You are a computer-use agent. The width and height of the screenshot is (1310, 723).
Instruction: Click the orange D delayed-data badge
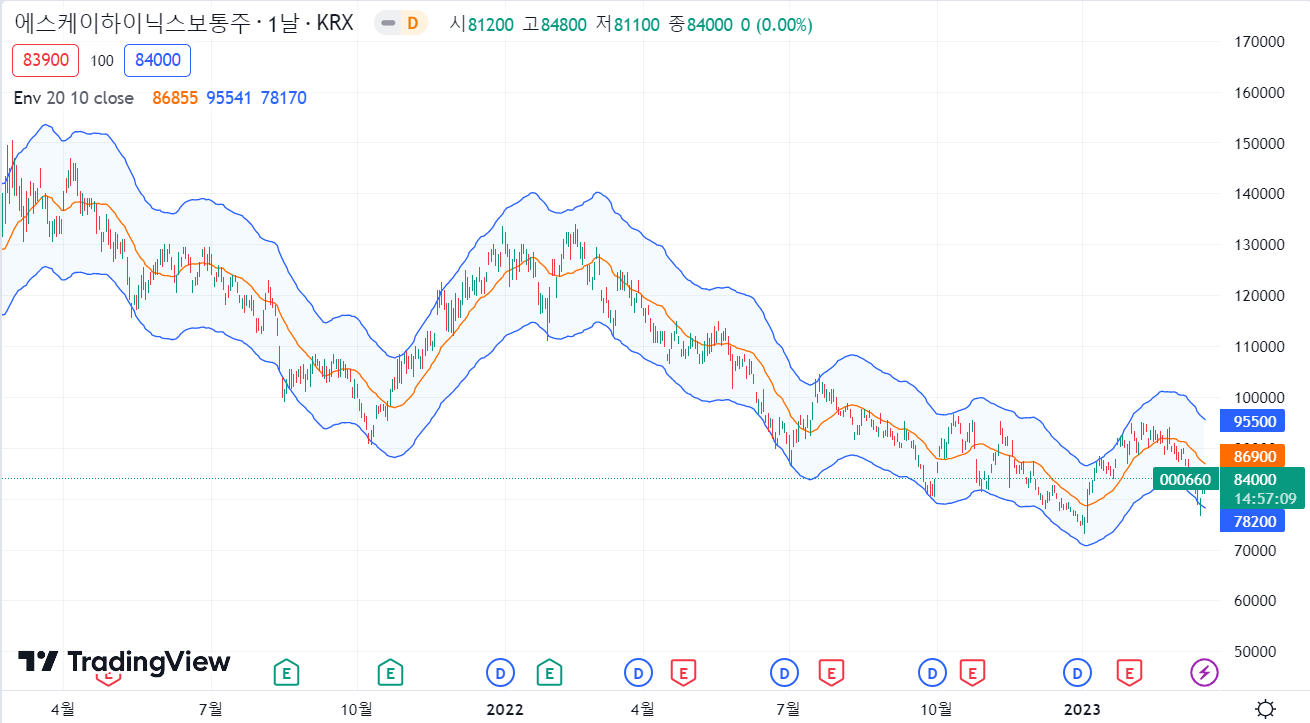click(x=412, y=23)
